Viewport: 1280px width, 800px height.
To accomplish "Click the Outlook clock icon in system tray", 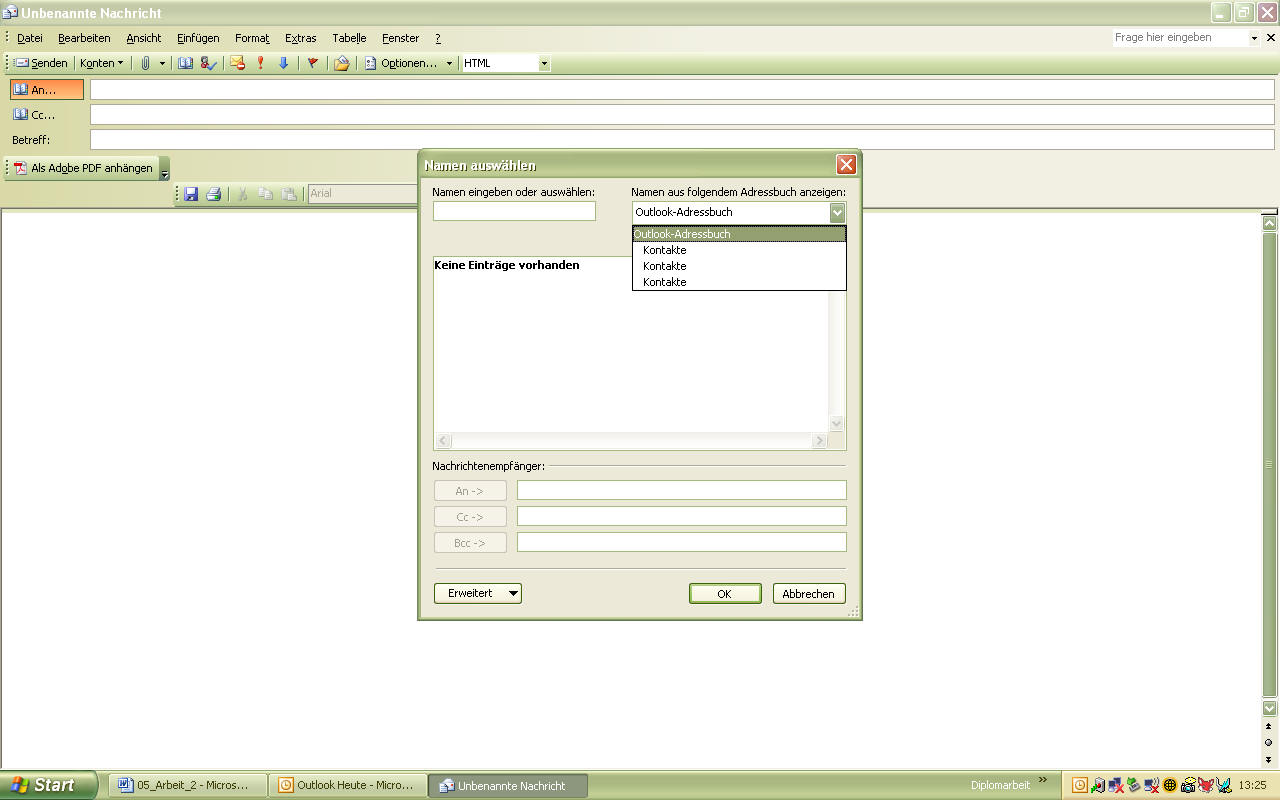I will (1079, 785).
